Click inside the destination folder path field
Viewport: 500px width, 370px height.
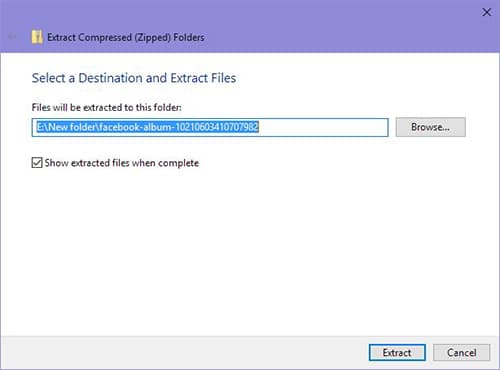coord(210,127)
